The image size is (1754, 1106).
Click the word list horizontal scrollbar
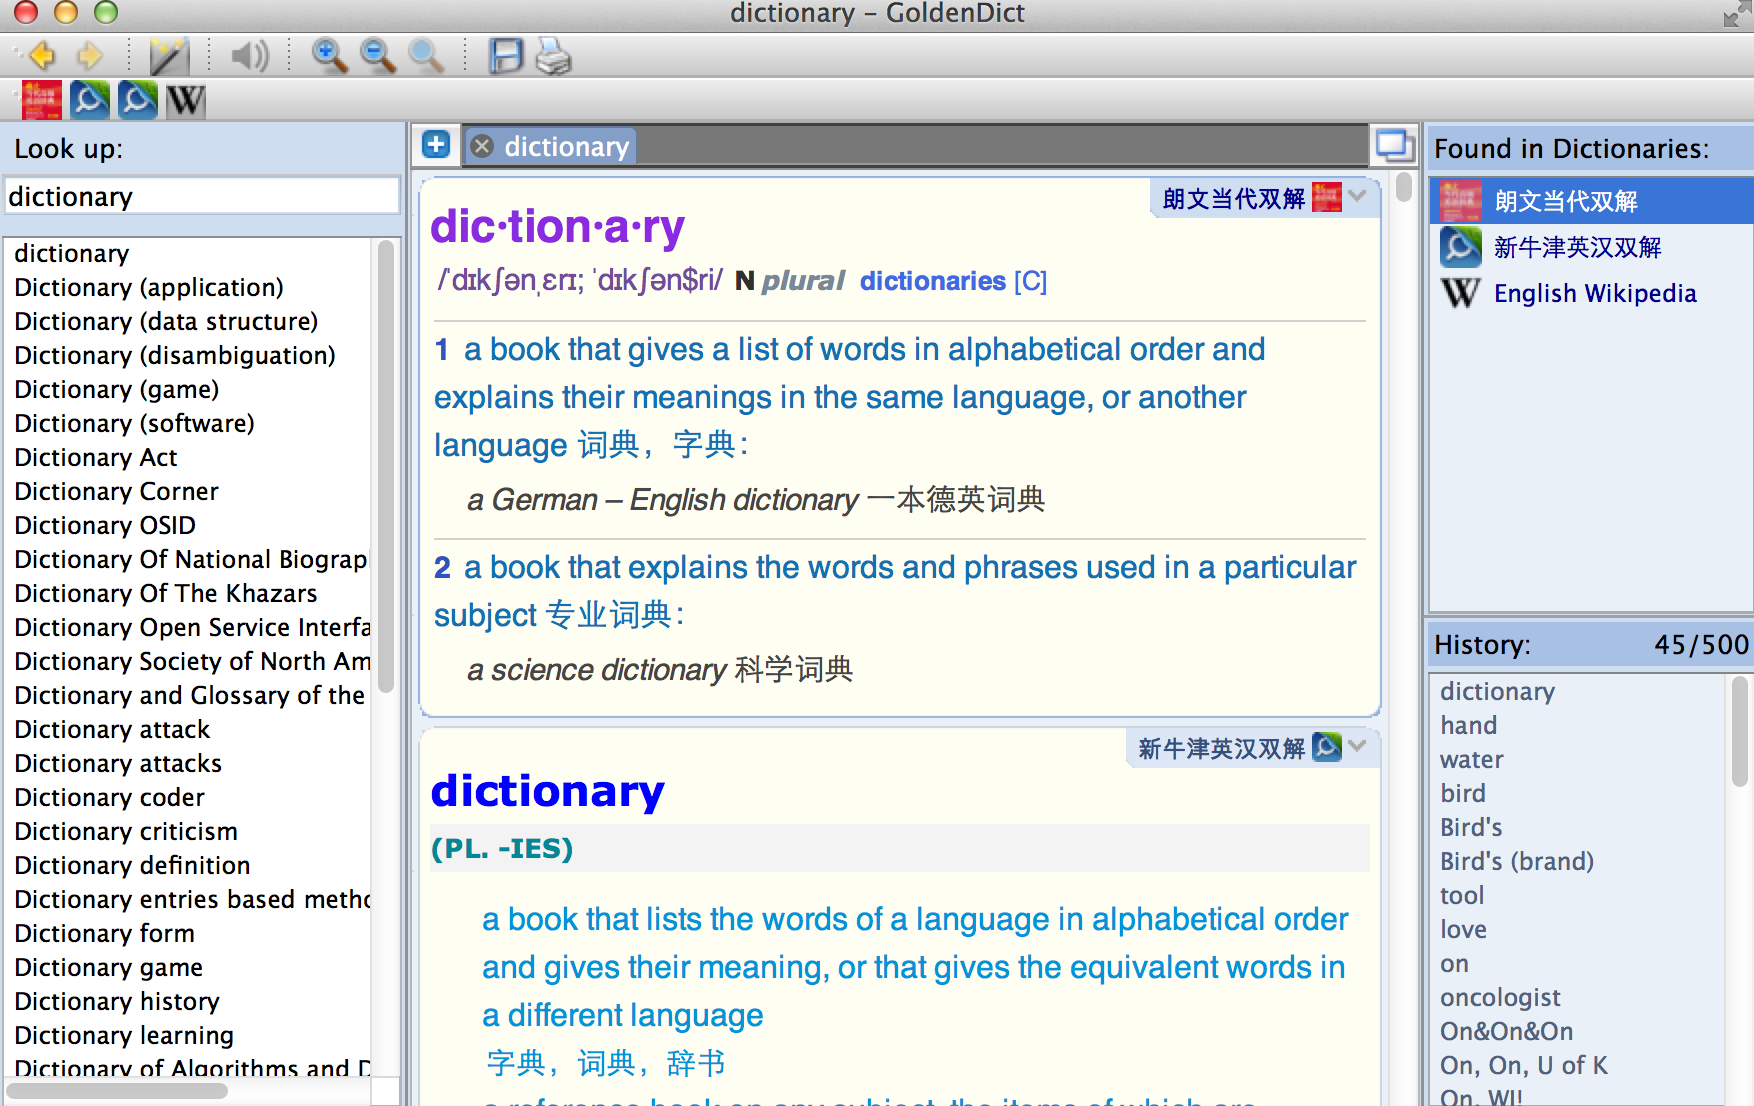click(x=118, y=1090)
